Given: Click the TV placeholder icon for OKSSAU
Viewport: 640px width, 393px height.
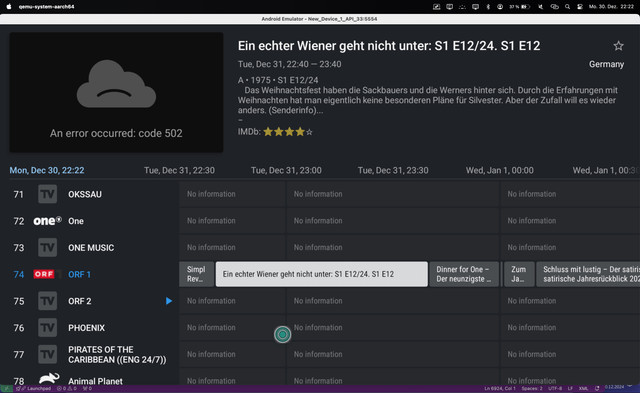Looking at the screenshot, I should click(x=47, y=194).
